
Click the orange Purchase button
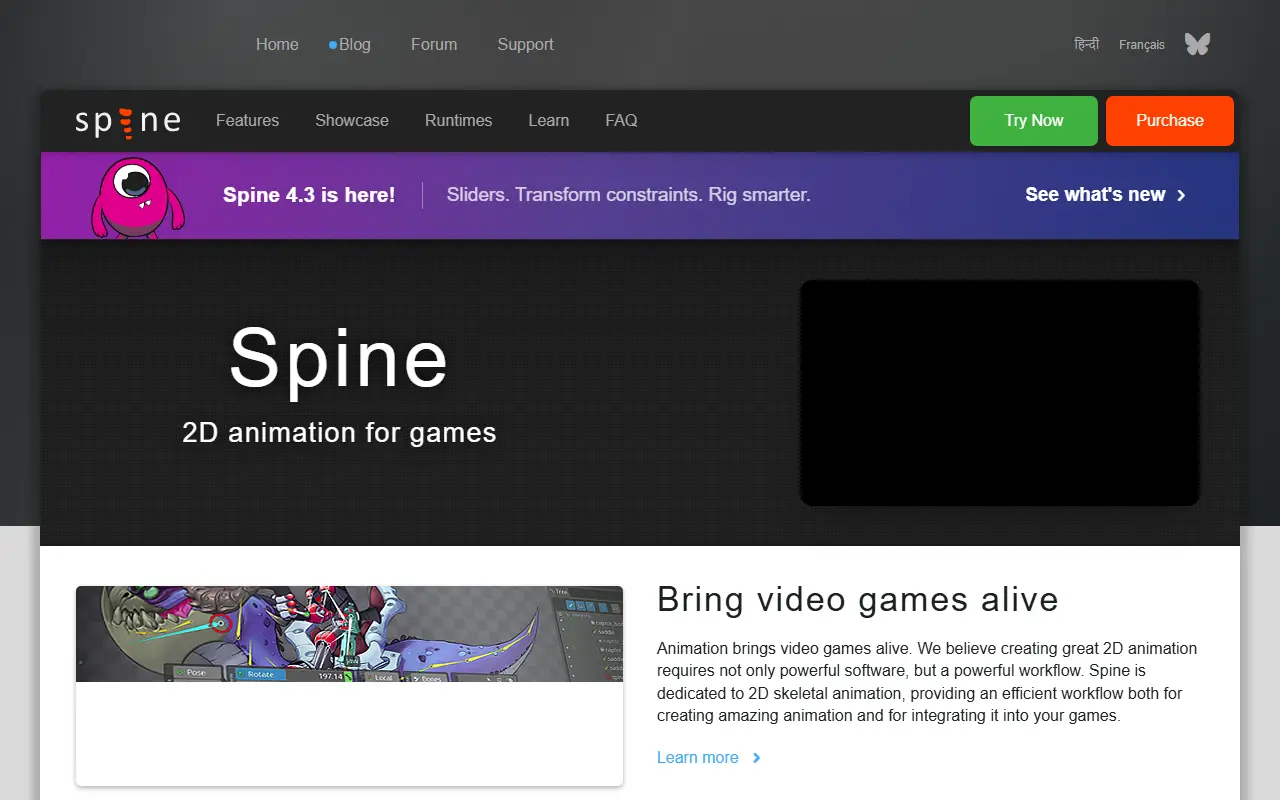click(x=1170, y=121)
